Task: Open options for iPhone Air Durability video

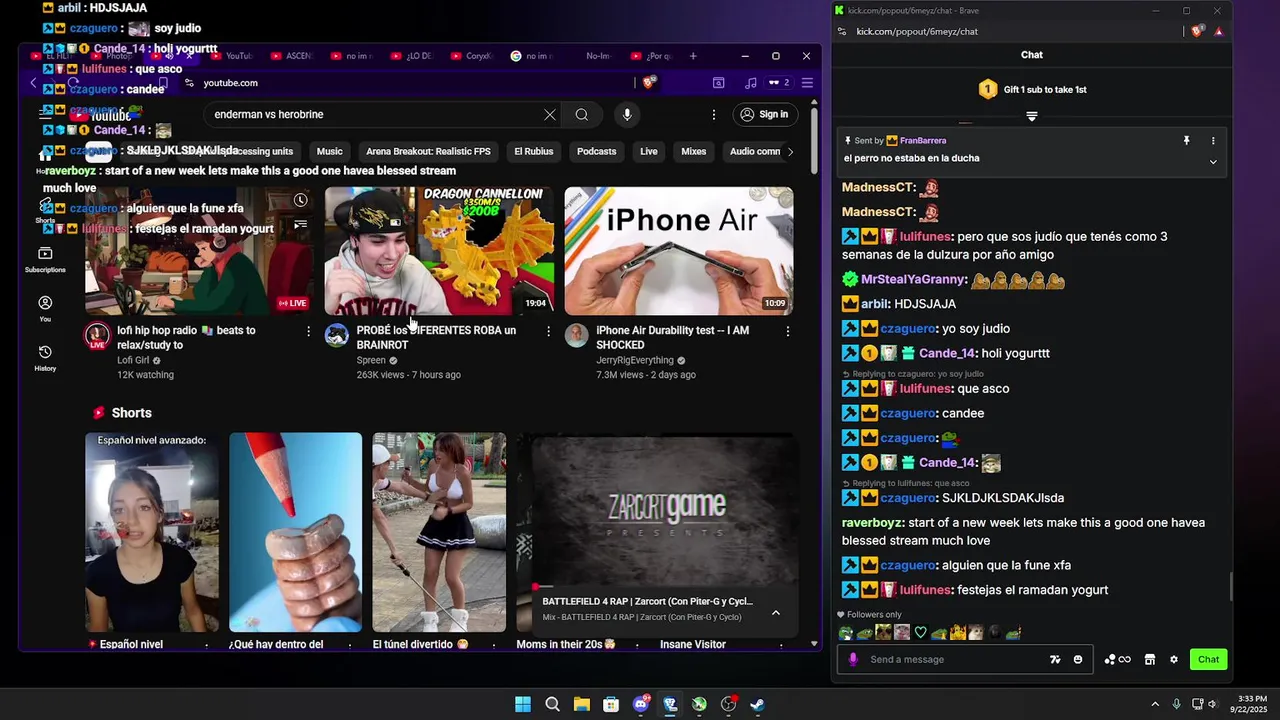Action: pyautogui.click(x=788, y=331)
